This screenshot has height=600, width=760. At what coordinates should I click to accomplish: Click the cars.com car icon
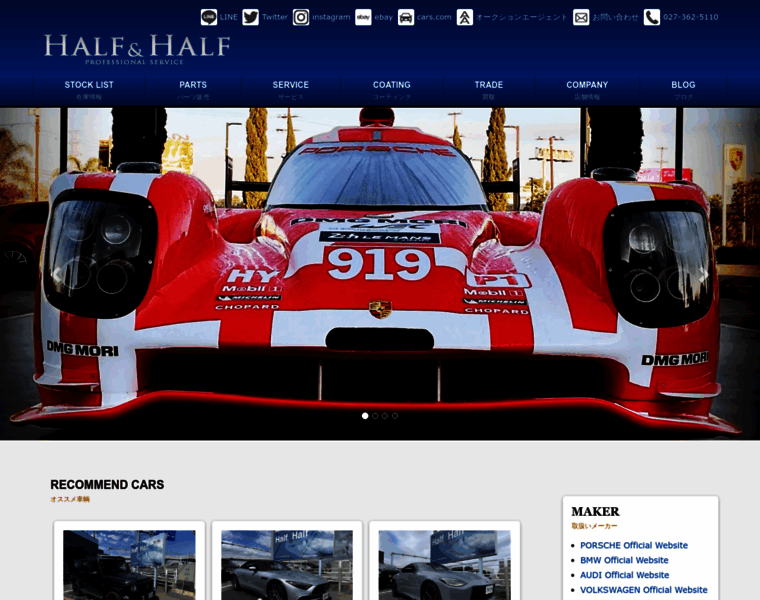(406, 17)
